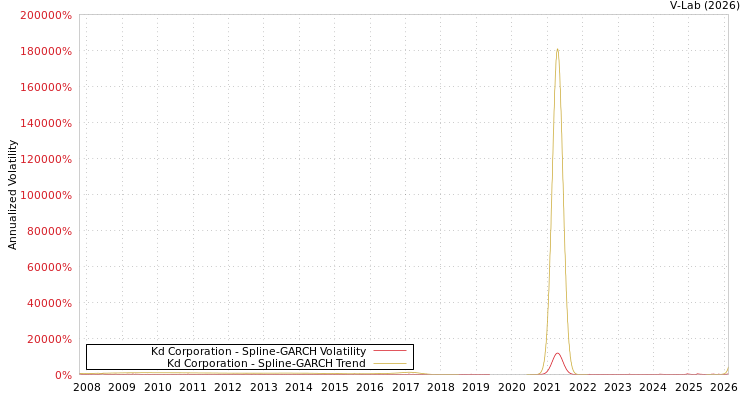Click the 2018 x-axis year label
This screenshot has height=400, width=750.
pos(441,387)
